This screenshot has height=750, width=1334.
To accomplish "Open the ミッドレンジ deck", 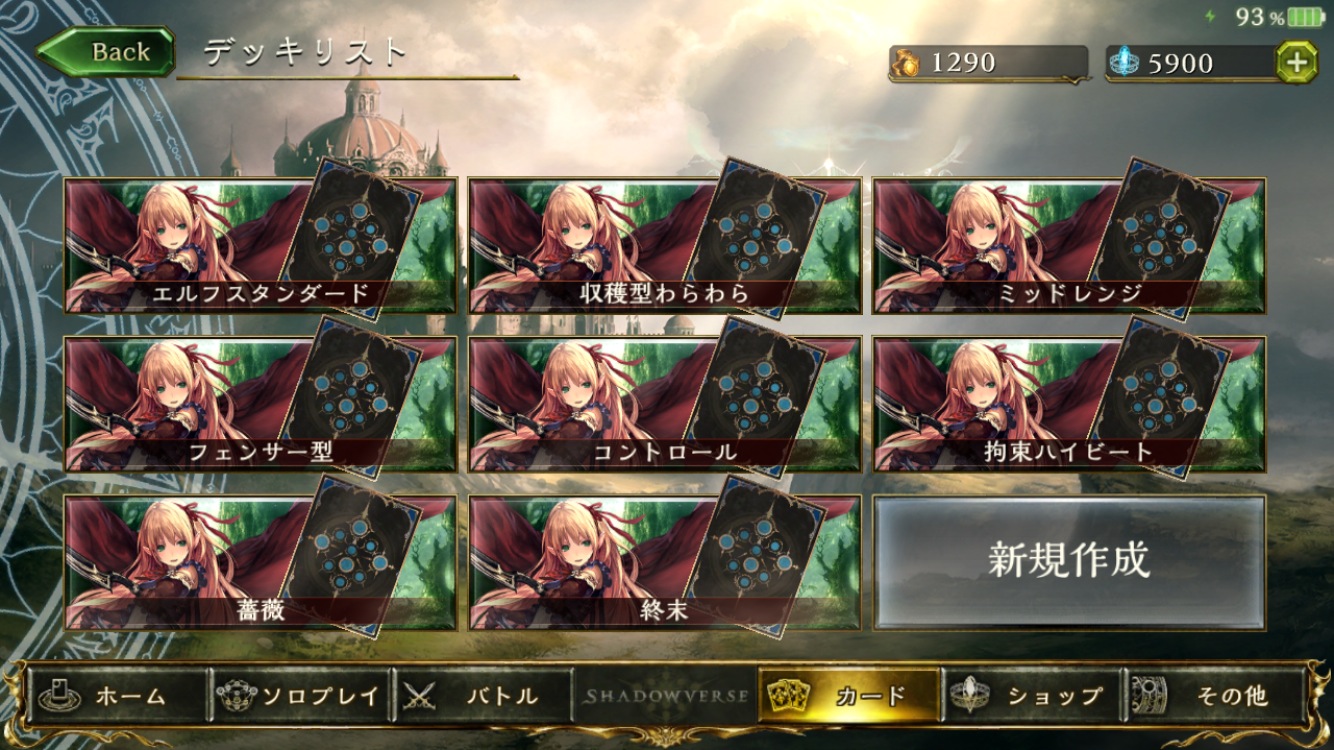I will pos(1069,246).
